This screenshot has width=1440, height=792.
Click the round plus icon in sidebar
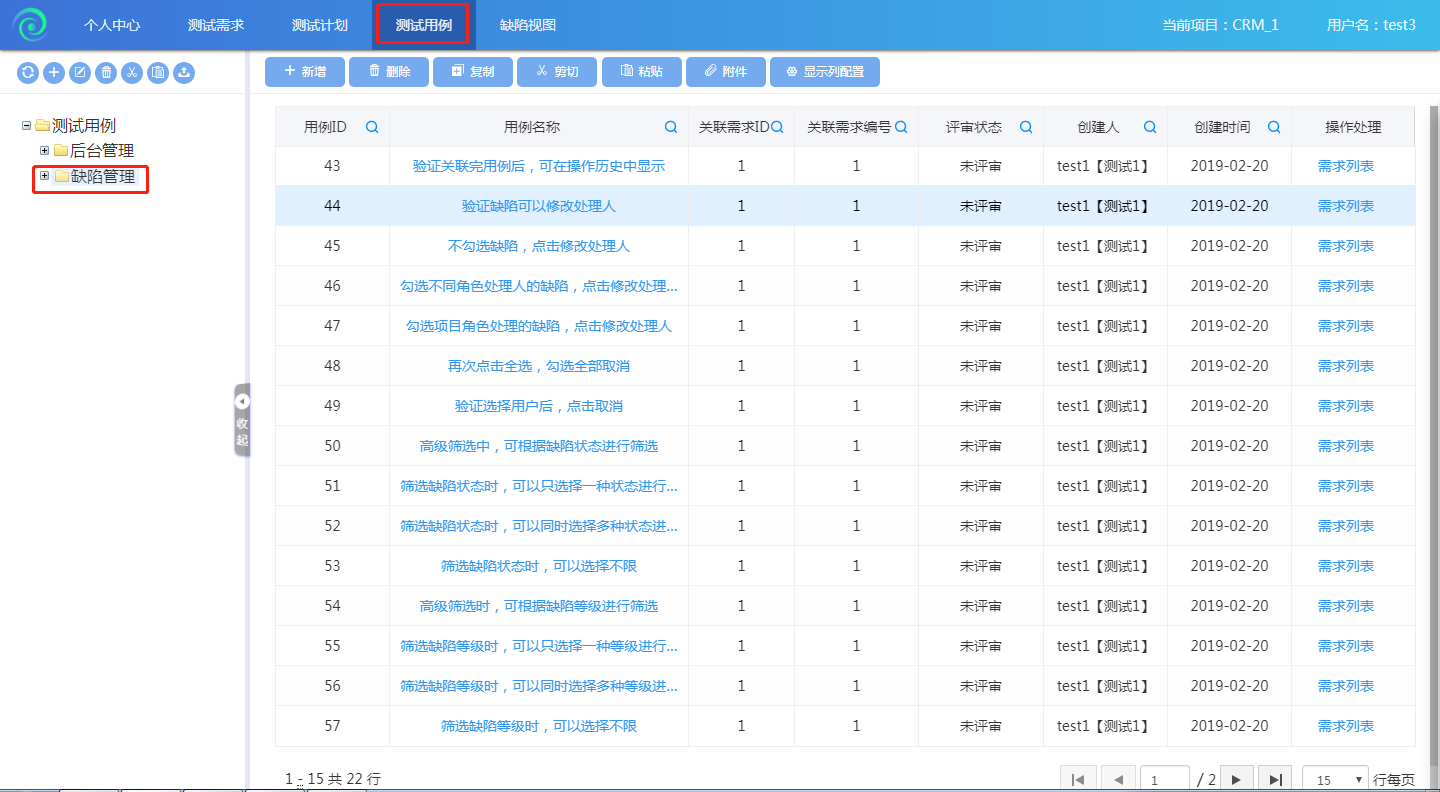click(x=54, y=72)
